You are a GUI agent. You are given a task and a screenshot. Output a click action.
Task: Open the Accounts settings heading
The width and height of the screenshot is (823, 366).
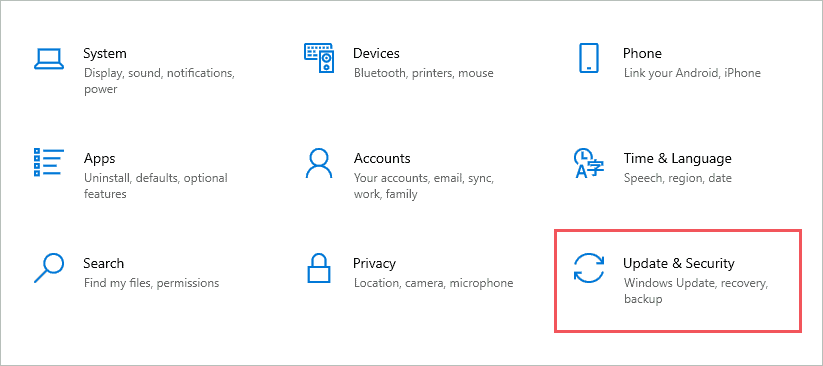[x=382, y=159]
